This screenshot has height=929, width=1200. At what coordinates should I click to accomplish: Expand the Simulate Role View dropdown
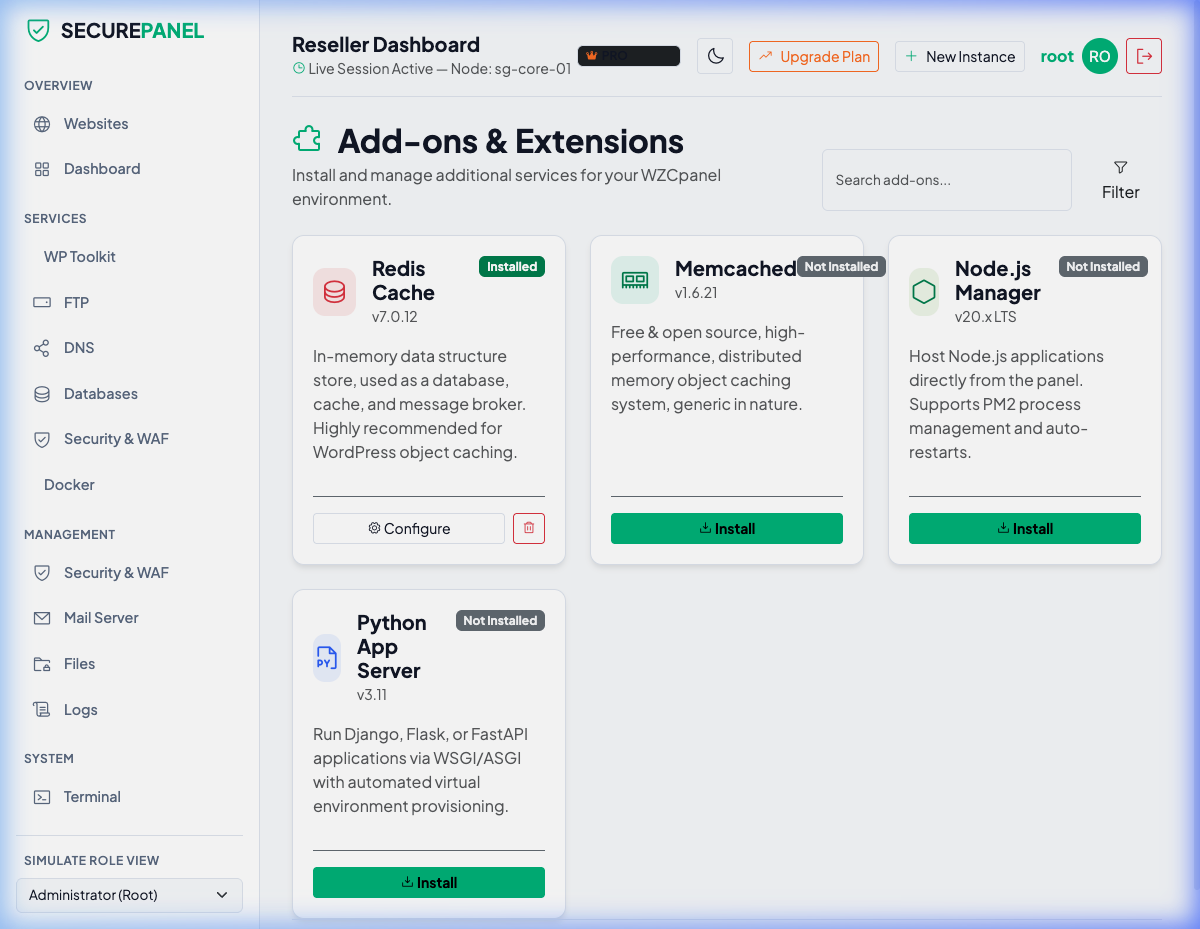click(x=129, y=895)
